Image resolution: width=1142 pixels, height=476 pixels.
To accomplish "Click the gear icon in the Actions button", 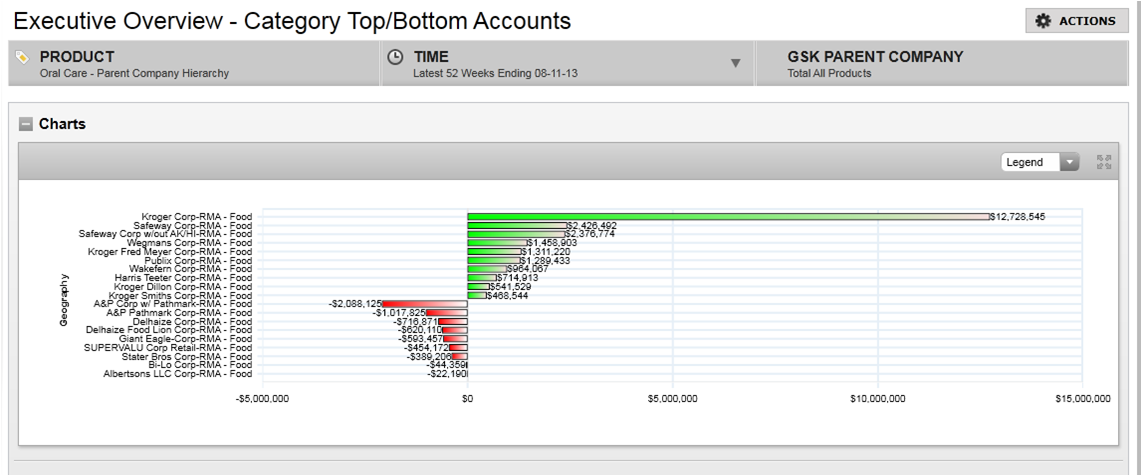I will (1043, 21).
